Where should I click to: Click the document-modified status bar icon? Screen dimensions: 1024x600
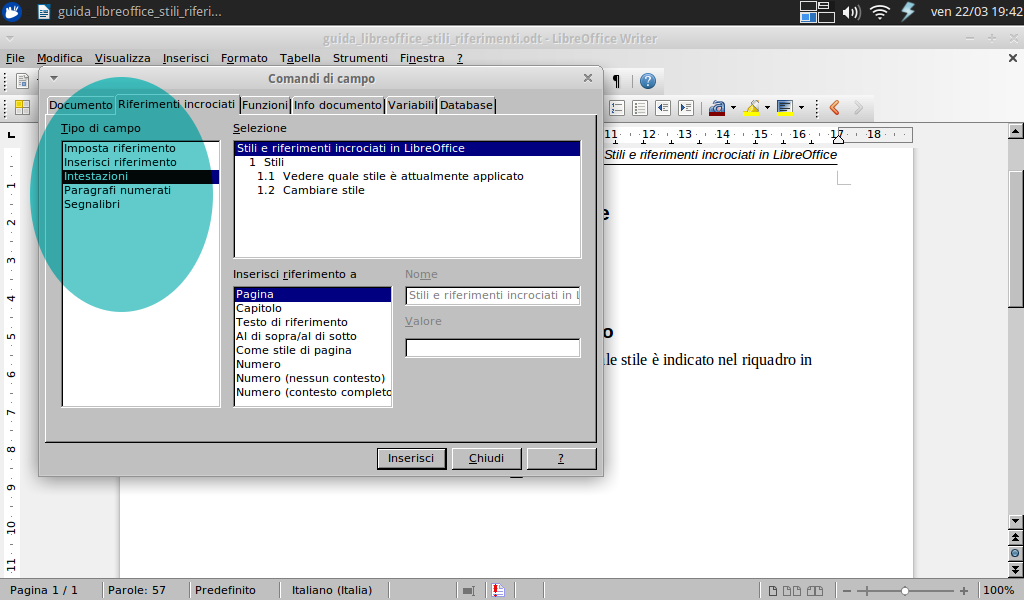click(498, 590)
